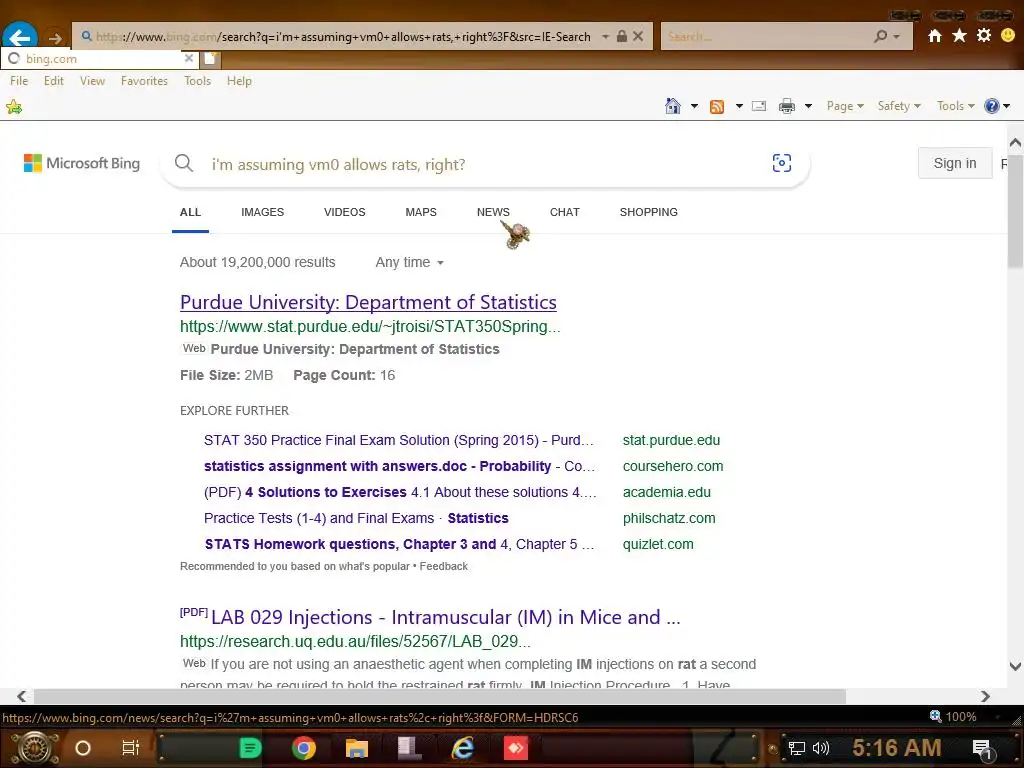This screenshot has height=768, width=1024.
Task: Click the Print printer icon
Action: 787,106
